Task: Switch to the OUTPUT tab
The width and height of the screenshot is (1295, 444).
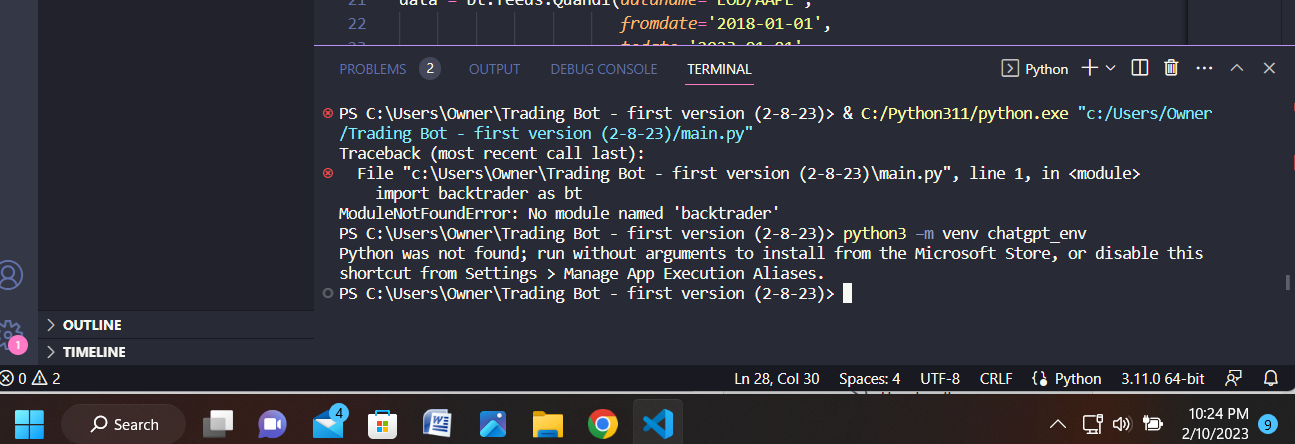Action: (494, 69)
